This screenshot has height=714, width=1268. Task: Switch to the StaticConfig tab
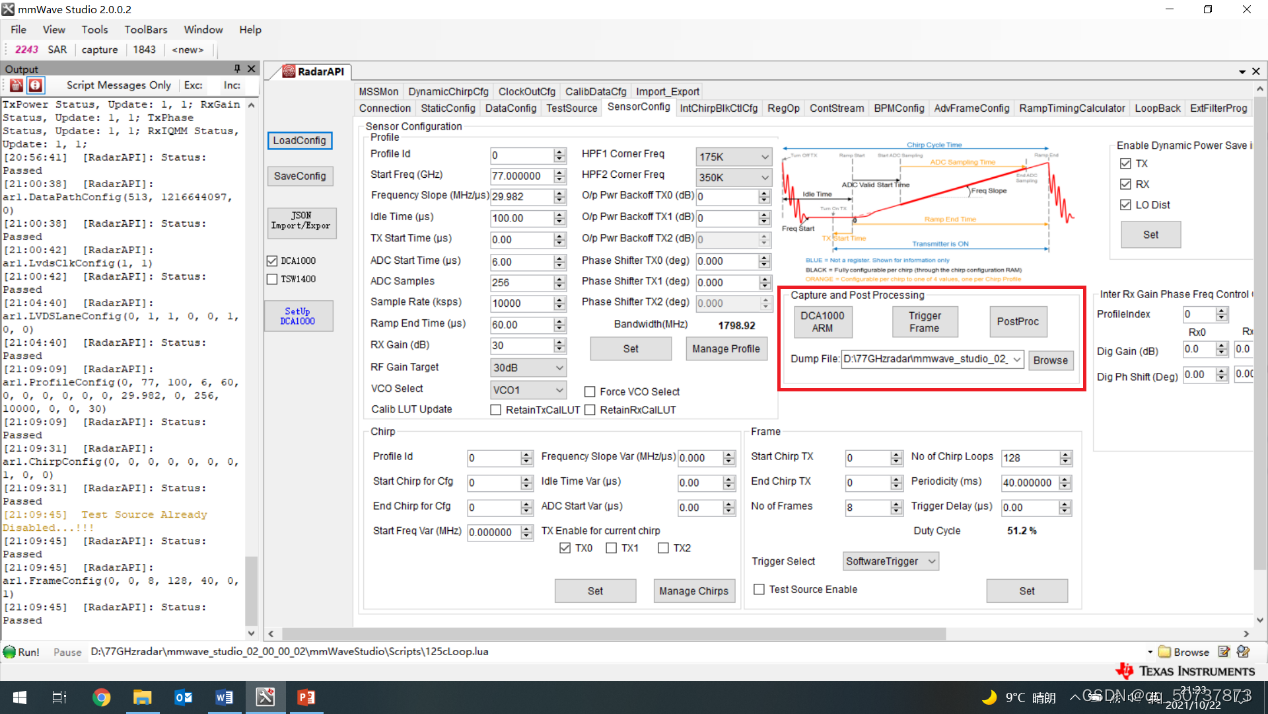(x=448, y=108)
